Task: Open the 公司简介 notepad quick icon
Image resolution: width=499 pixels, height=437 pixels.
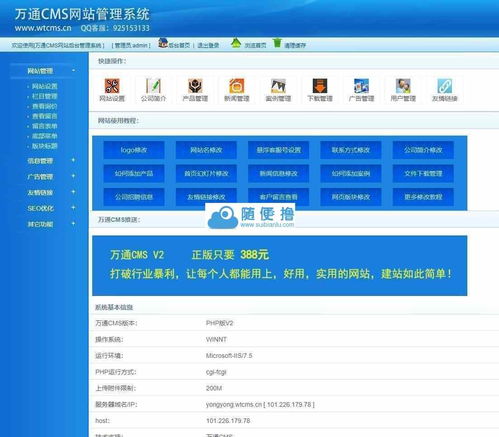Action: click(x=153, y=86)
